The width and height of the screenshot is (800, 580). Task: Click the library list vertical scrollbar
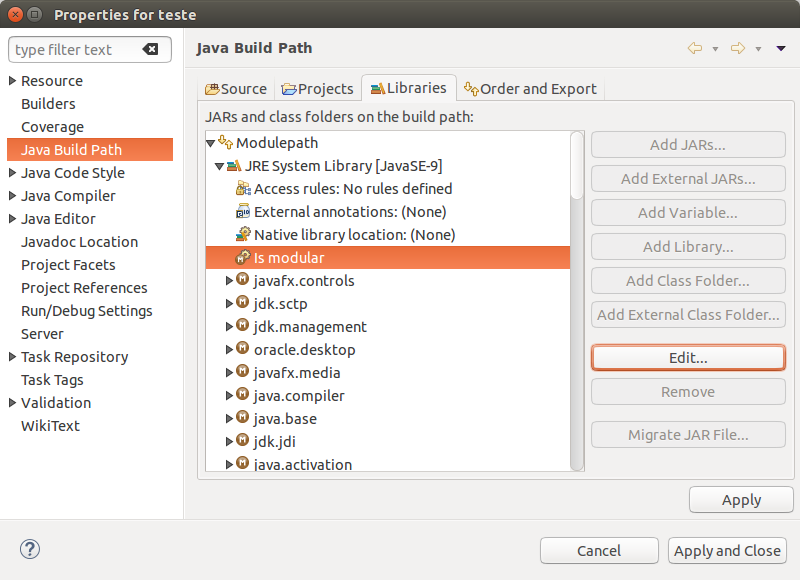click(x=577, y=301)
